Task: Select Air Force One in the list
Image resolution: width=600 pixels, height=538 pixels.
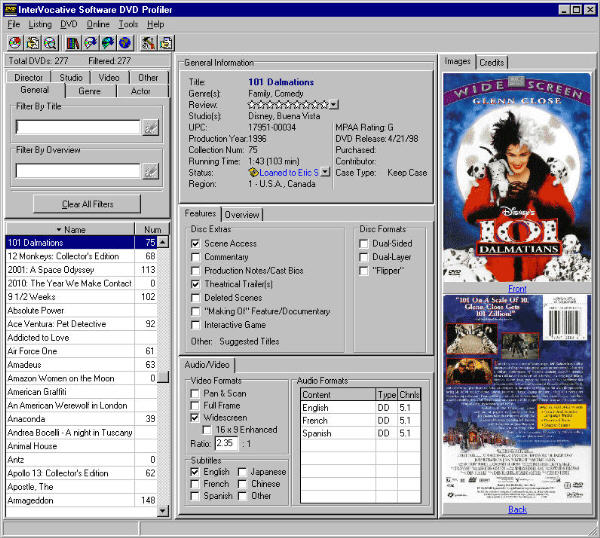Action: click(82, 351)
